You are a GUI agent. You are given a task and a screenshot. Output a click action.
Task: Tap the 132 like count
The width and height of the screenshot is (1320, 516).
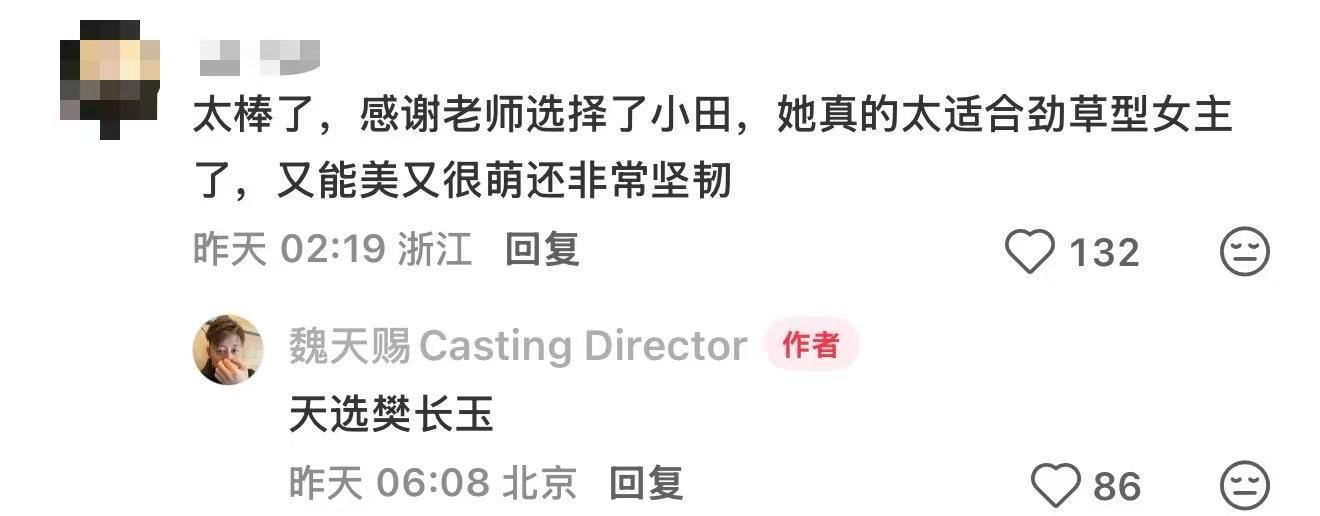[x=1104, y=253]
